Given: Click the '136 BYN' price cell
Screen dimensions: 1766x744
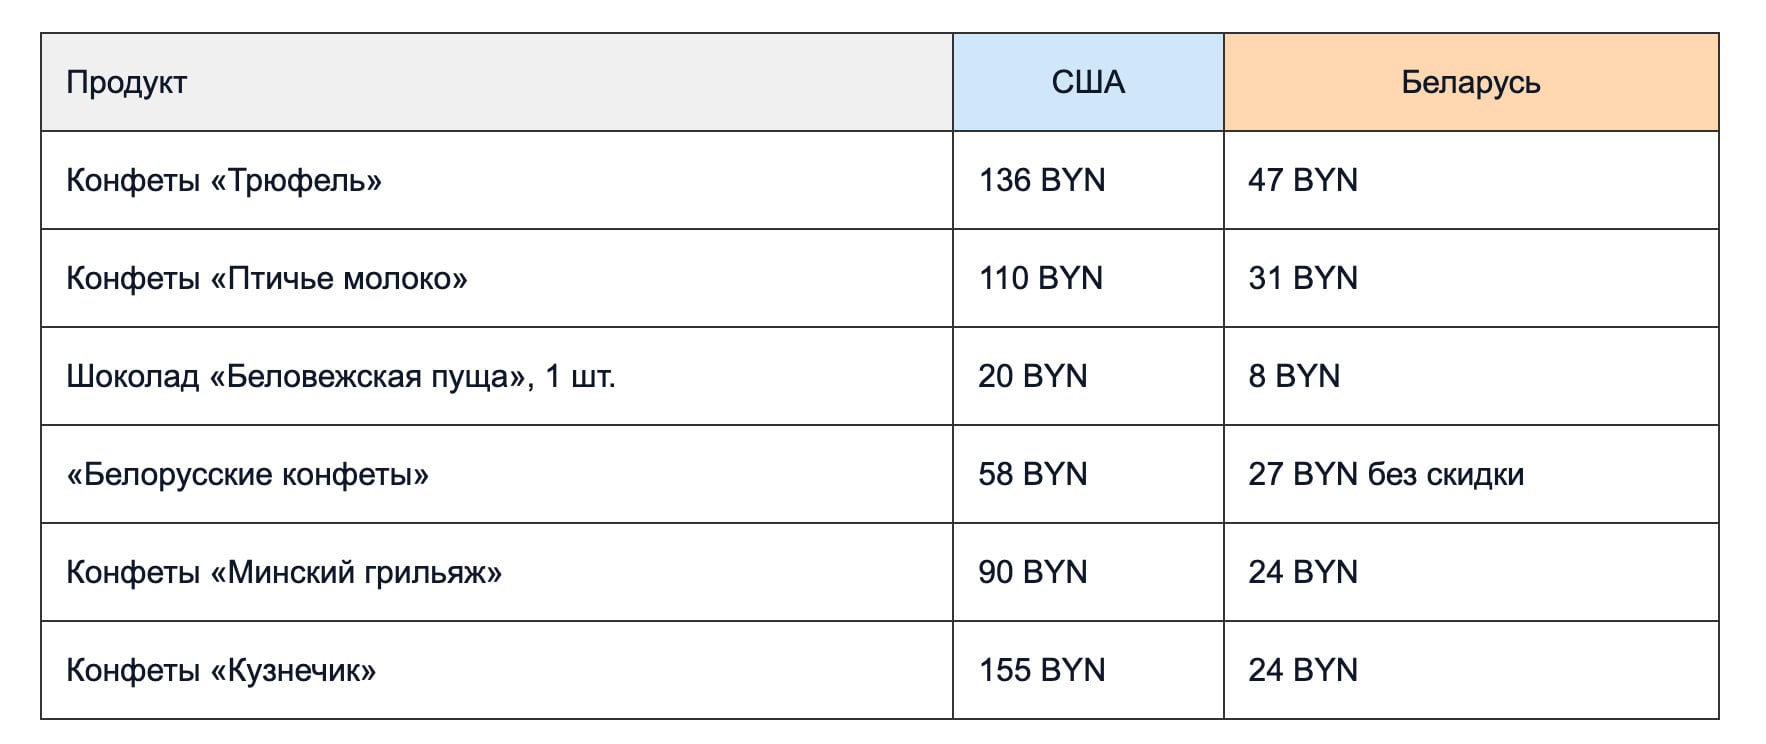Looking at the screenshot, I should 1042,180.
